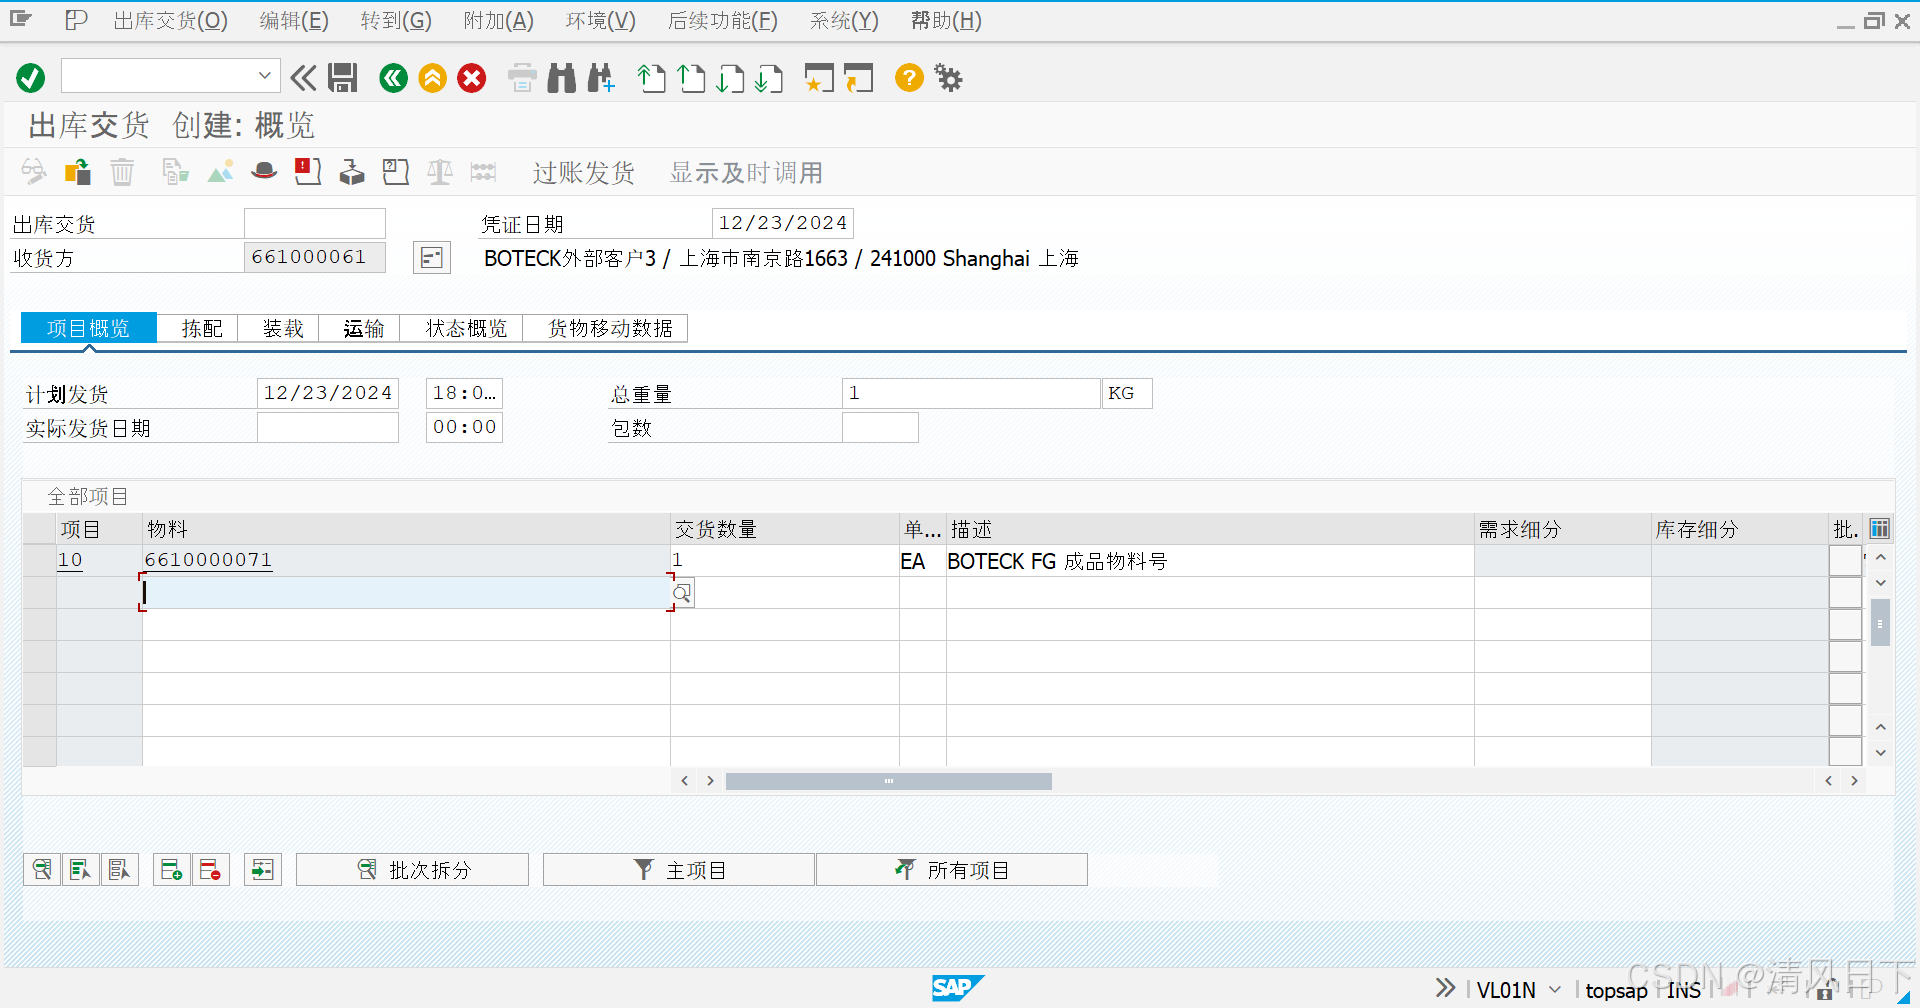Click table scroll-down arrow below the top arrow

pyautogui.click(x=1881, y=582)
